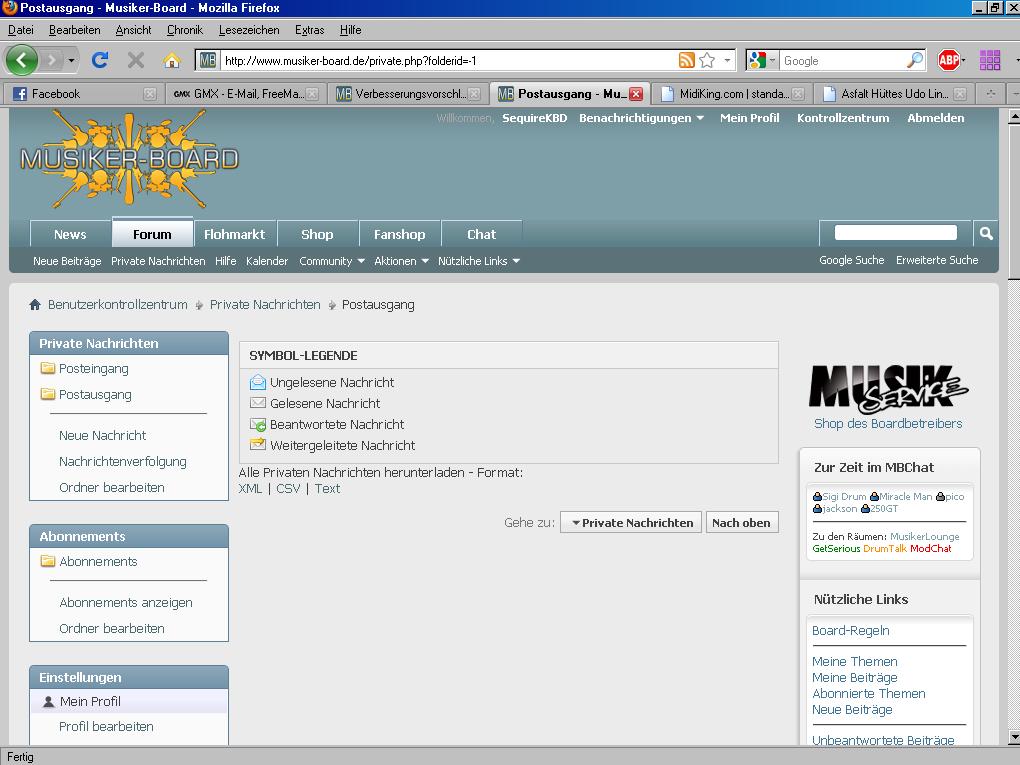Open Posteingang folder
This screenshot has height=765, width=1020.
click(94, 369)
